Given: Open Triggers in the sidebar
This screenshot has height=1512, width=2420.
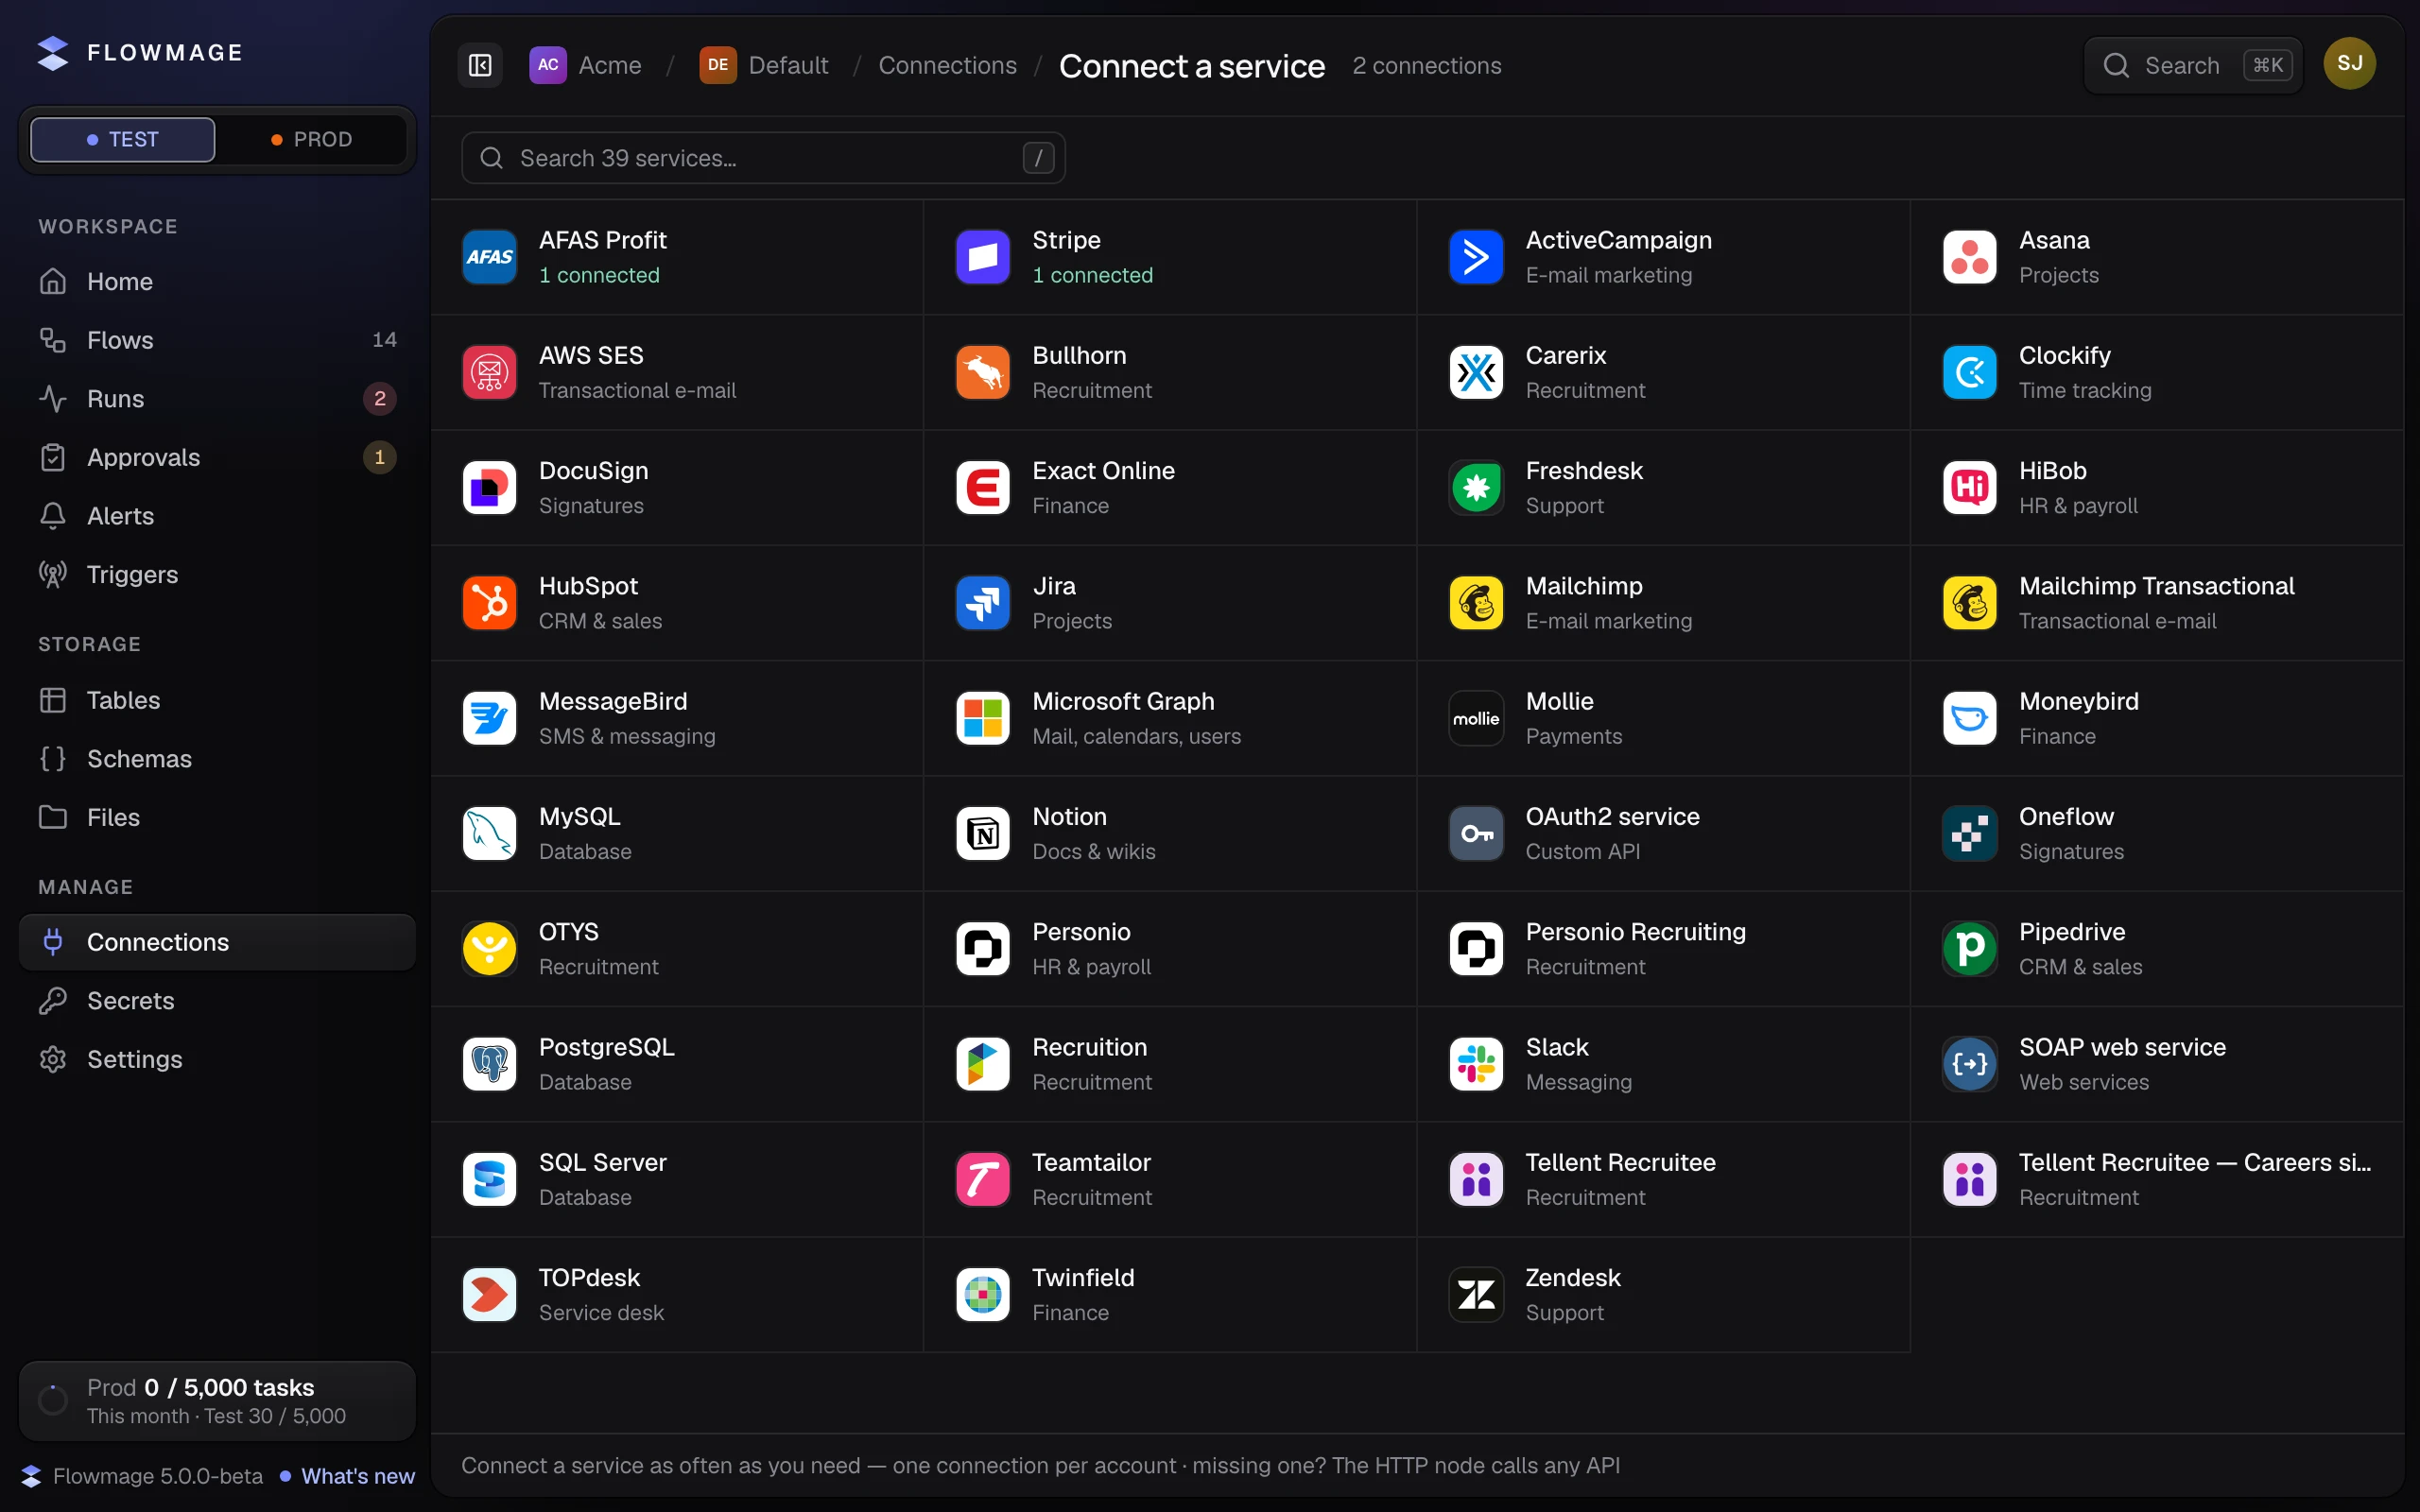Looking at the screenshot, I should pyautogui.click(x=217, y=574).
